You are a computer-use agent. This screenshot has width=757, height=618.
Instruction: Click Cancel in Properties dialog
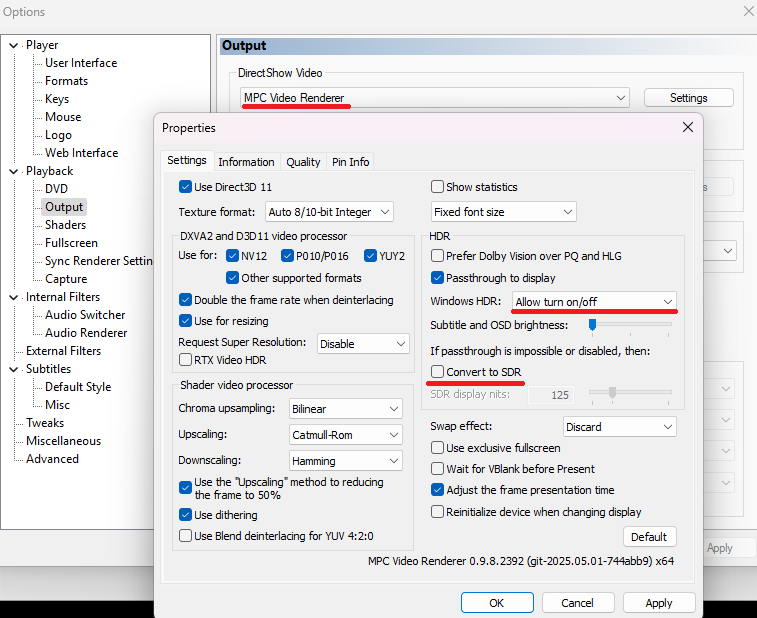pos(578,603)
